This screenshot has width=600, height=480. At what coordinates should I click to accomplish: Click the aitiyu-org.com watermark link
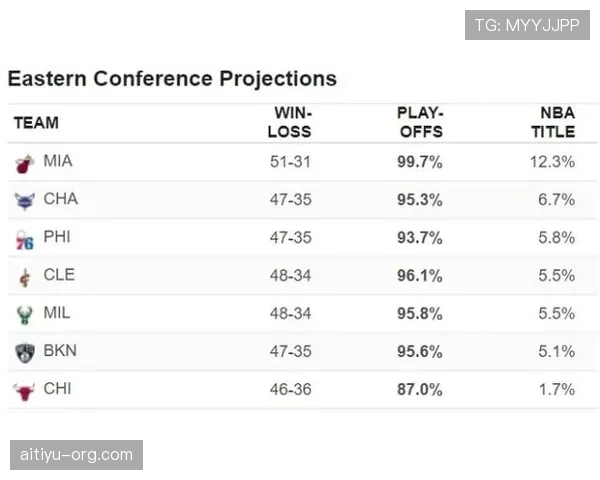(x=77, y=455)
